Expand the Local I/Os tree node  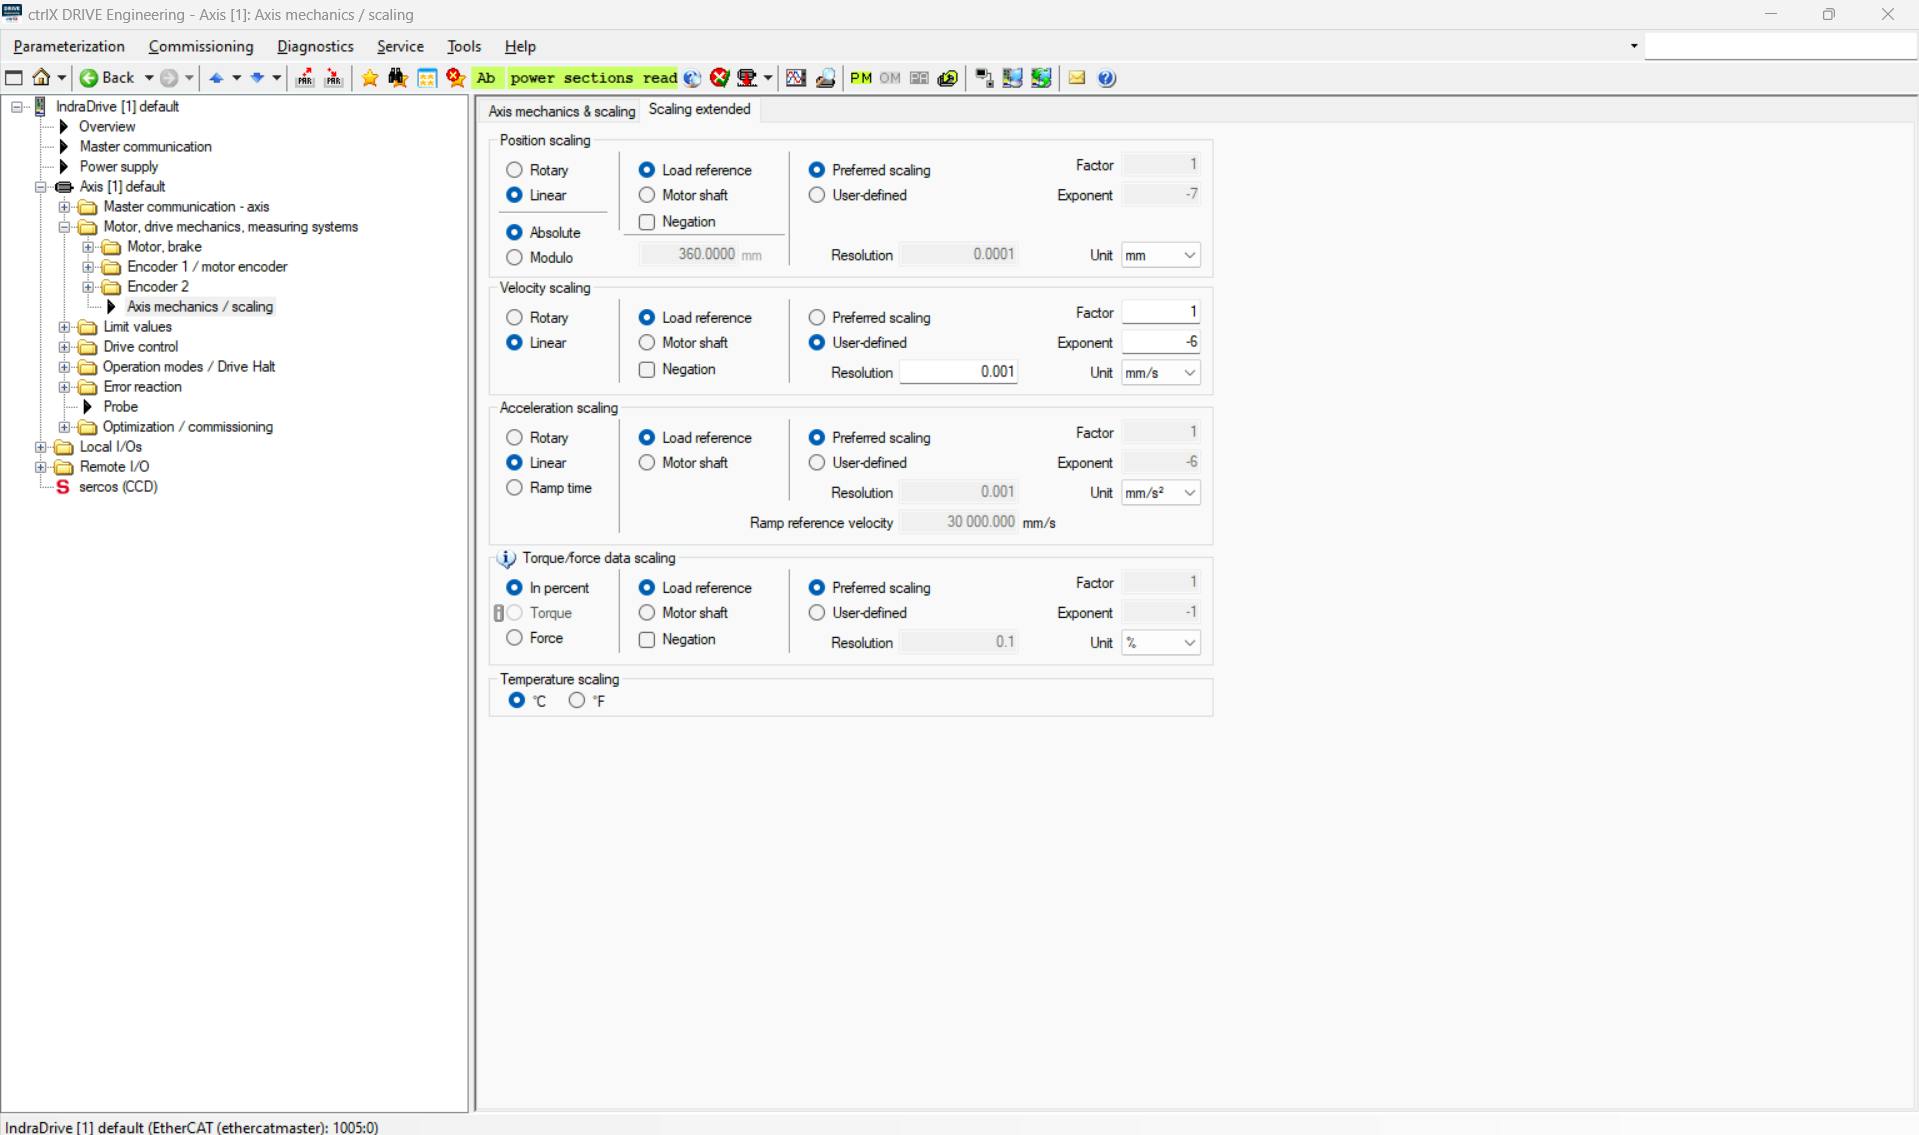tap(41, 447)
